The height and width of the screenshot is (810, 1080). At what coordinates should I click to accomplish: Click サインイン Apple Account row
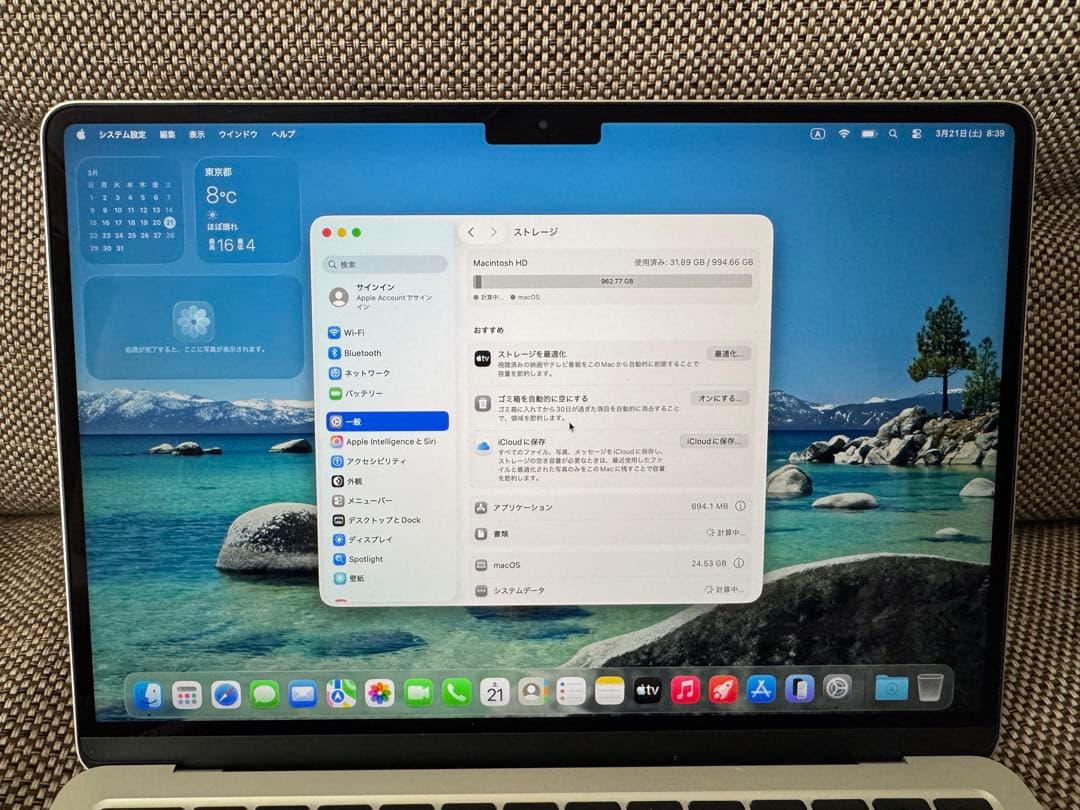coord(386,296)
